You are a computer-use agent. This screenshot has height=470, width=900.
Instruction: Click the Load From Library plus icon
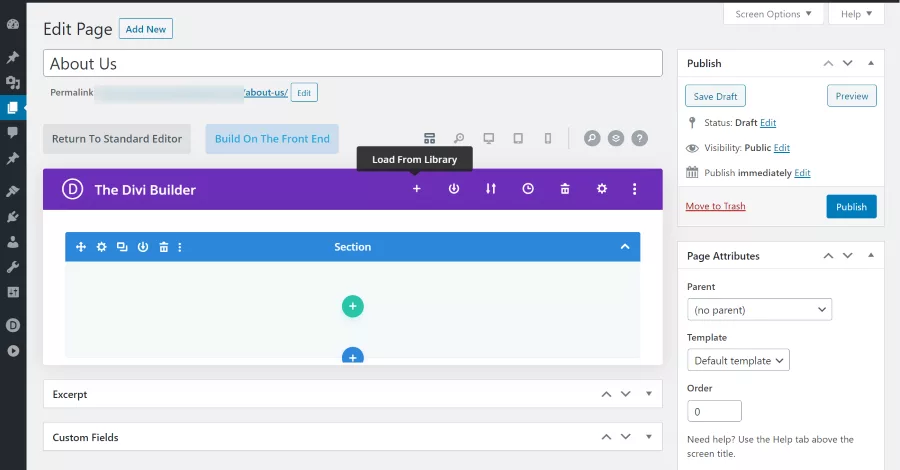point(417,189)
